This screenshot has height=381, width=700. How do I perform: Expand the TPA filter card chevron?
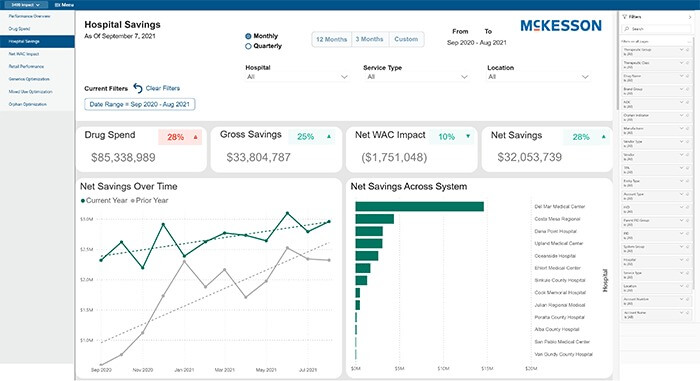click(x=682, y=168)
